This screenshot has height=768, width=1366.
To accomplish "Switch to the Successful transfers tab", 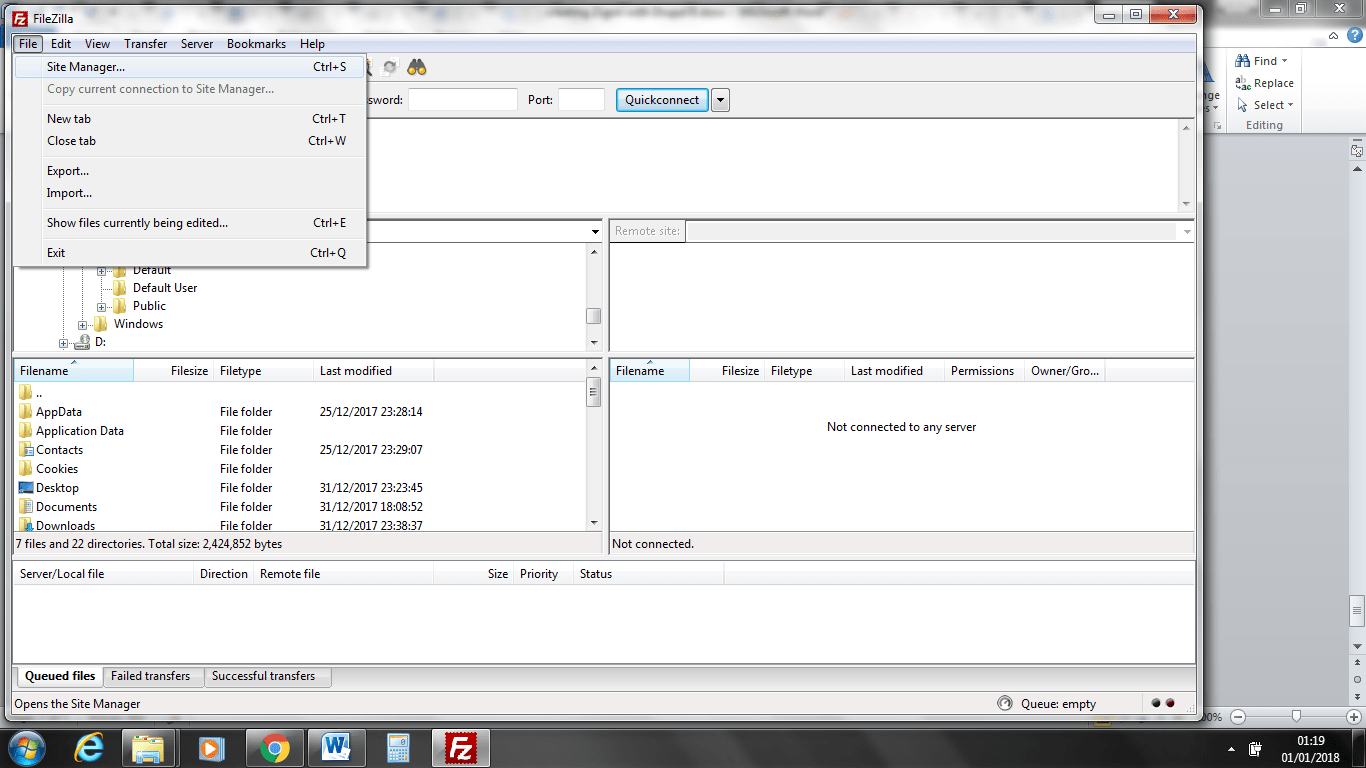I will (x=263, y=676).
